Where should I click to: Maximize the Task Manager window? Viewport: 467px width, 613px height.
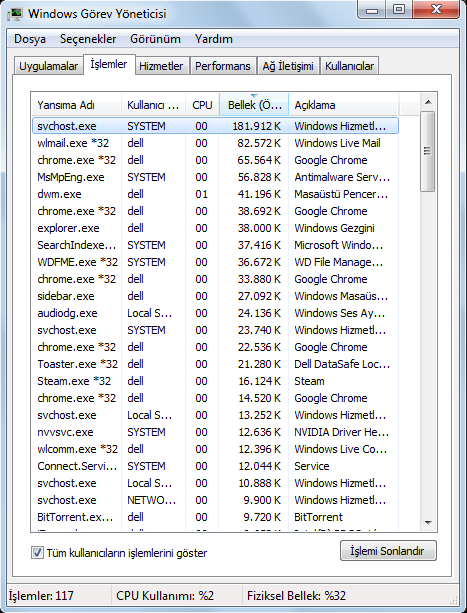[399, 10]
